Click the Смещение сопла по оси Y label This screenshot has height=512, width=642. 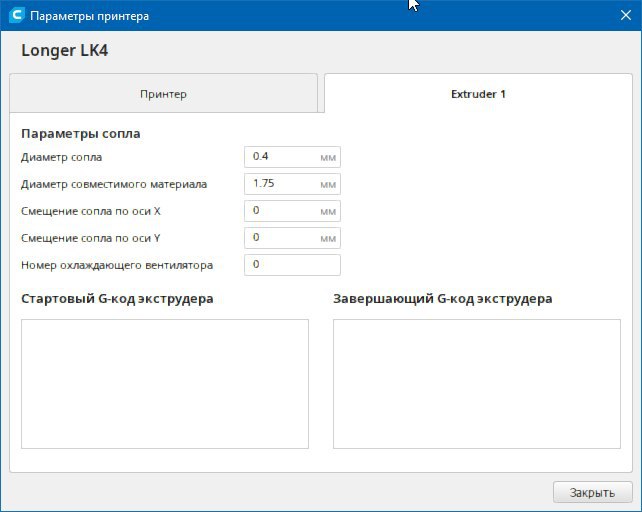[x=90, y=238]
